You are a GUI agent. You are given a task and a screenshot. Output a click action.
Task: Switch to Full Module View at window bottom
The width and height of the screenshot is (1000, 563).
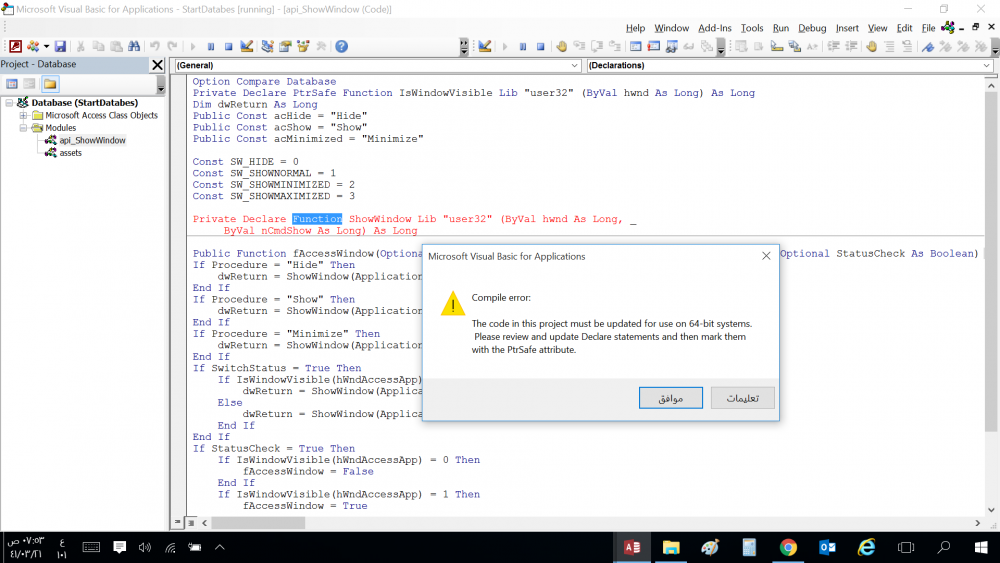191,523
